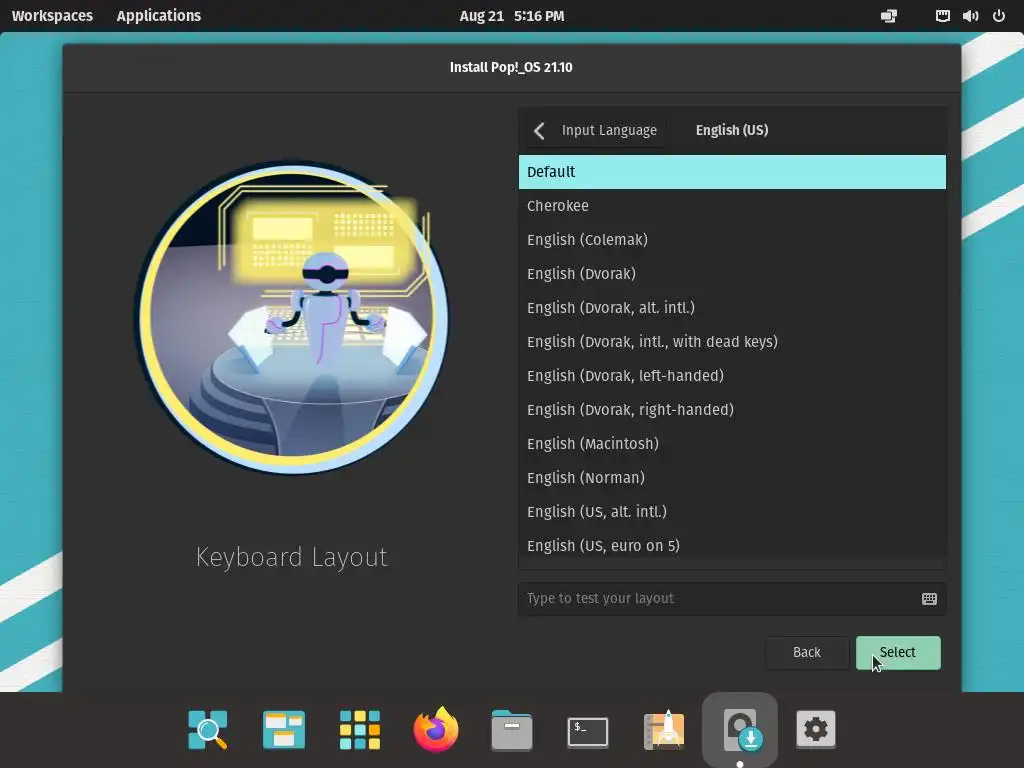Select English (US, euro on 5) layout
This screenshot has height=768, width=1024.
pyautogui.click(x=732, y=545)
